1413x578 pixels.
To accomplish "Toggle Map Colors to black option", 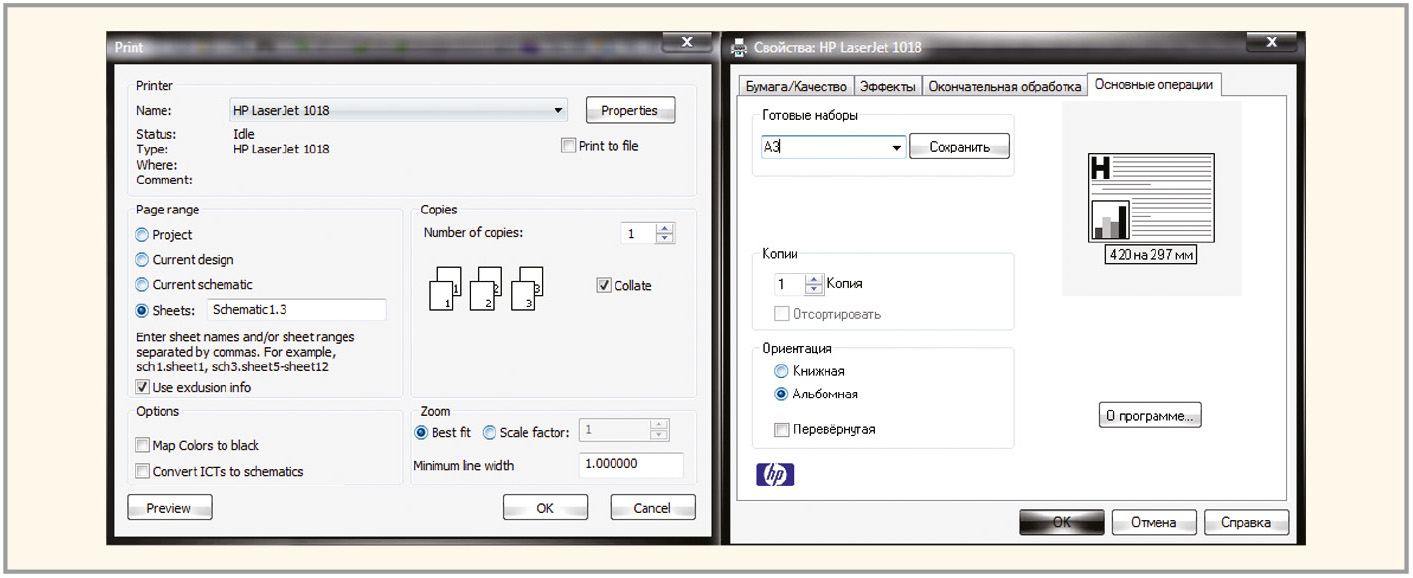I will [x=142, y=446].
